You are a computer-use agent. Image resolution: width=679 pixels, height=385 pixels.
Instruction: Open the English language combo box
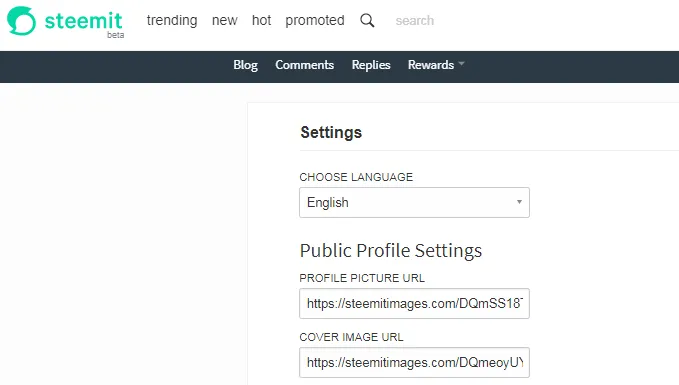point(414,202)
